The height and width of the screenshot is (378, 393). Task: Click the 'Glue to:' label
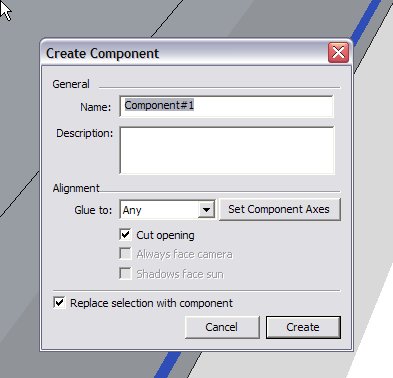point(93,210)
